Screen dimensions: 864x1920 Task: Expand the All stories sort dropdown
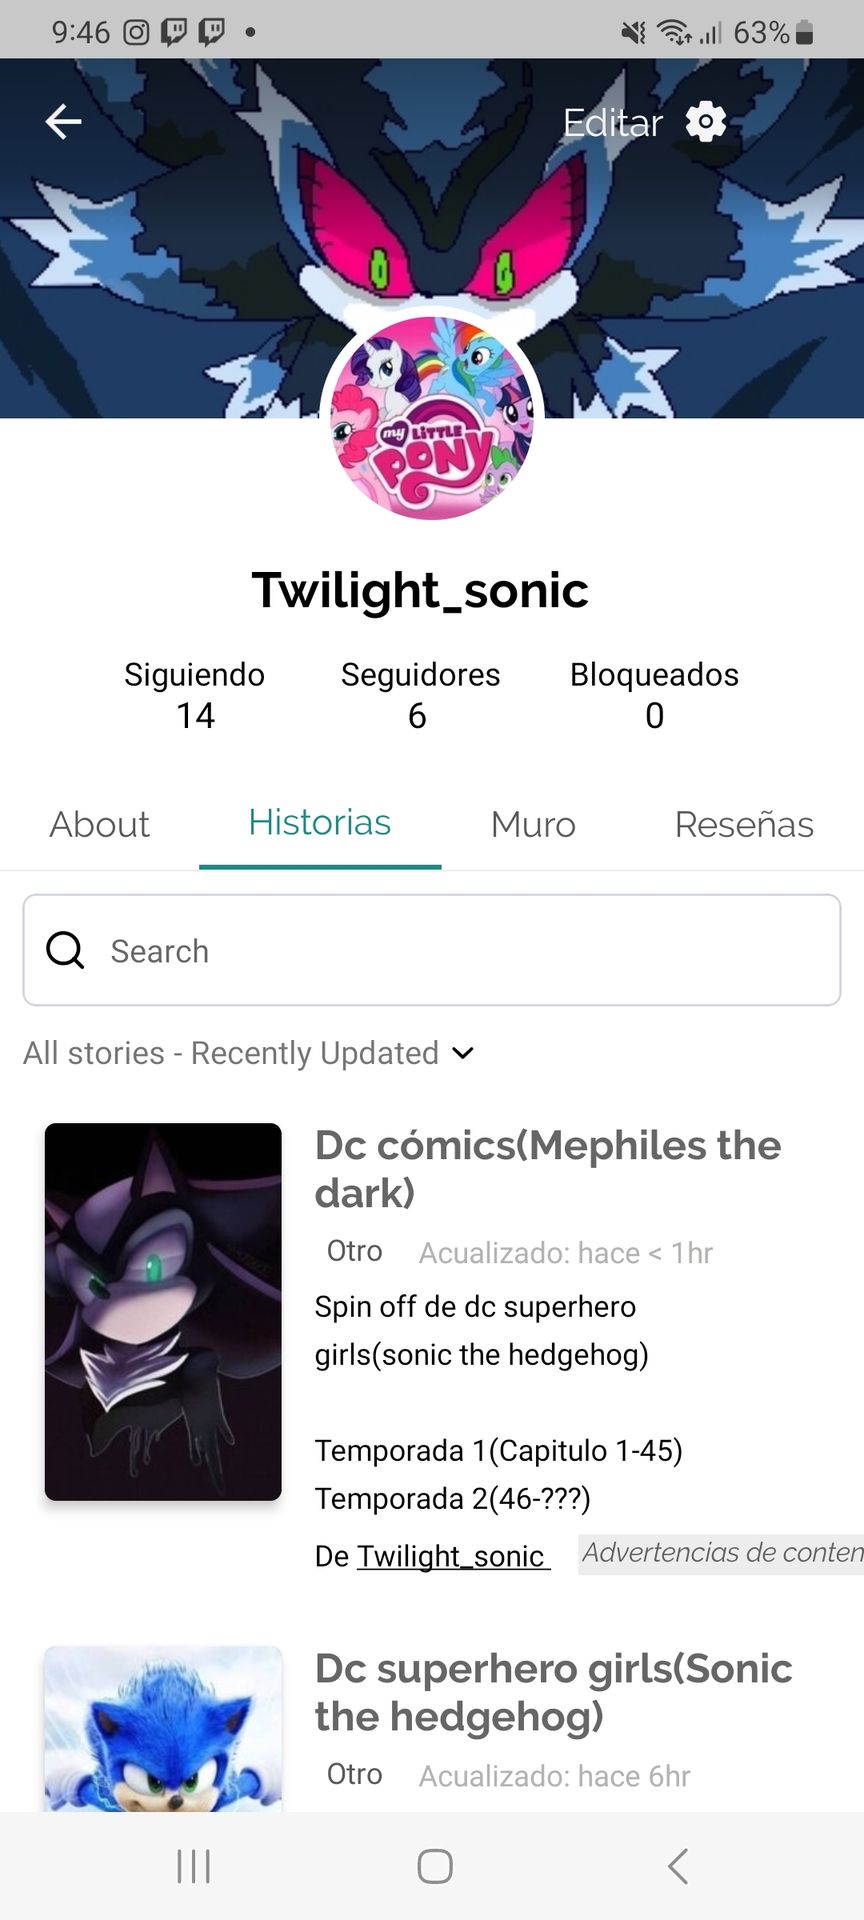point(249,1053)
